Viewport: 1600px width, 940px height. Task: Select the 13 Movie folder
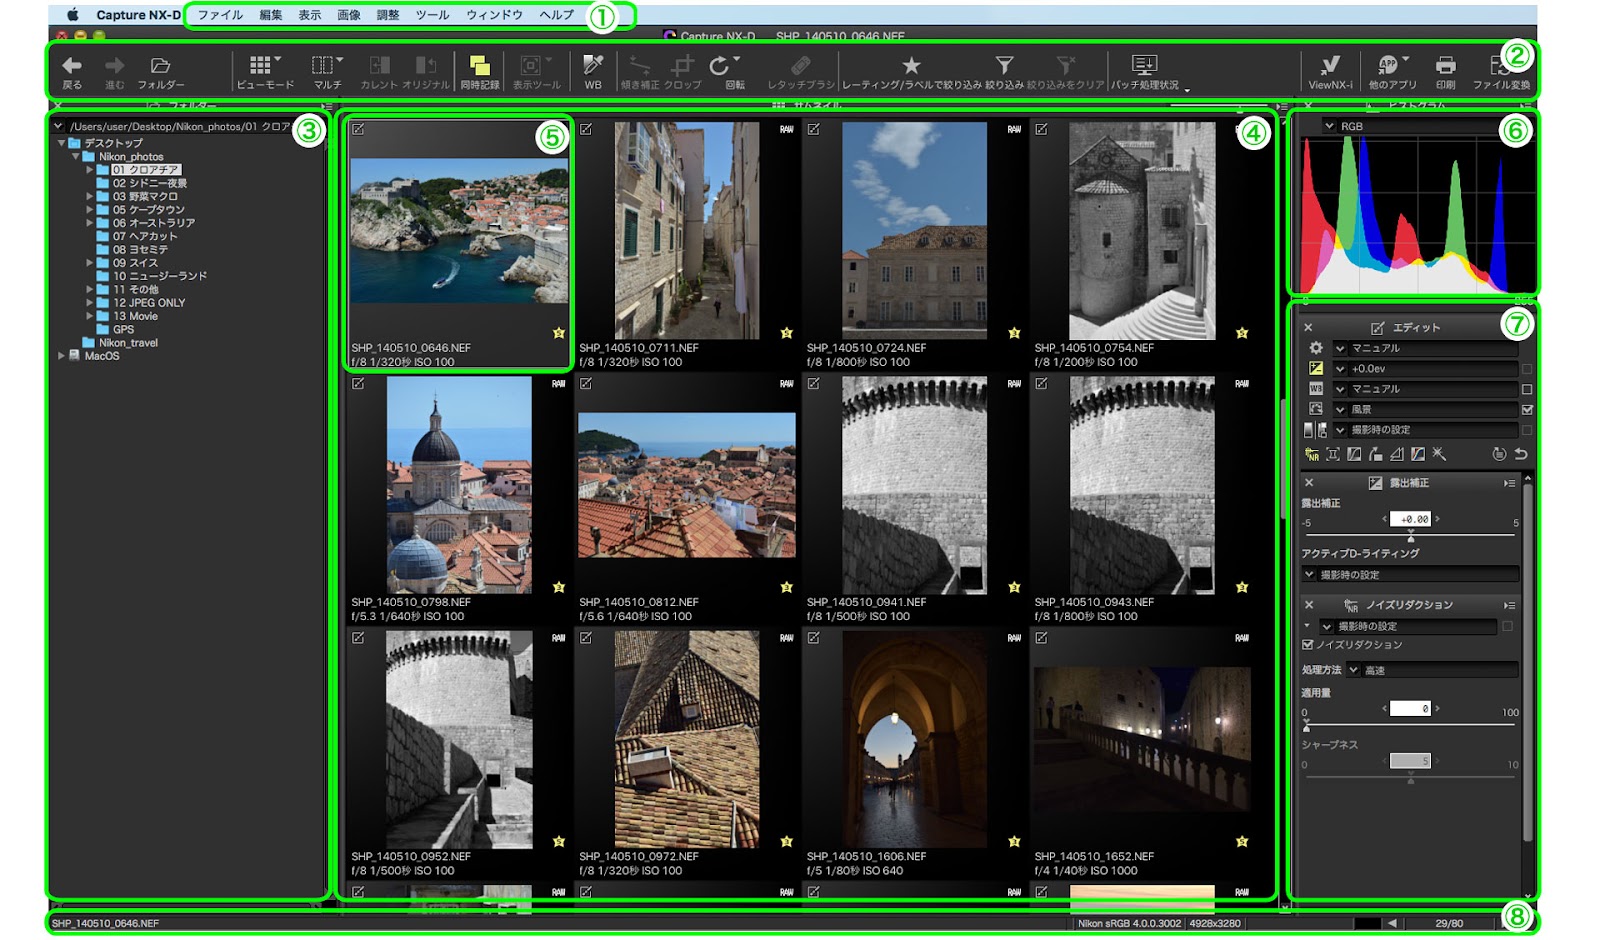[x=135, y=316]
